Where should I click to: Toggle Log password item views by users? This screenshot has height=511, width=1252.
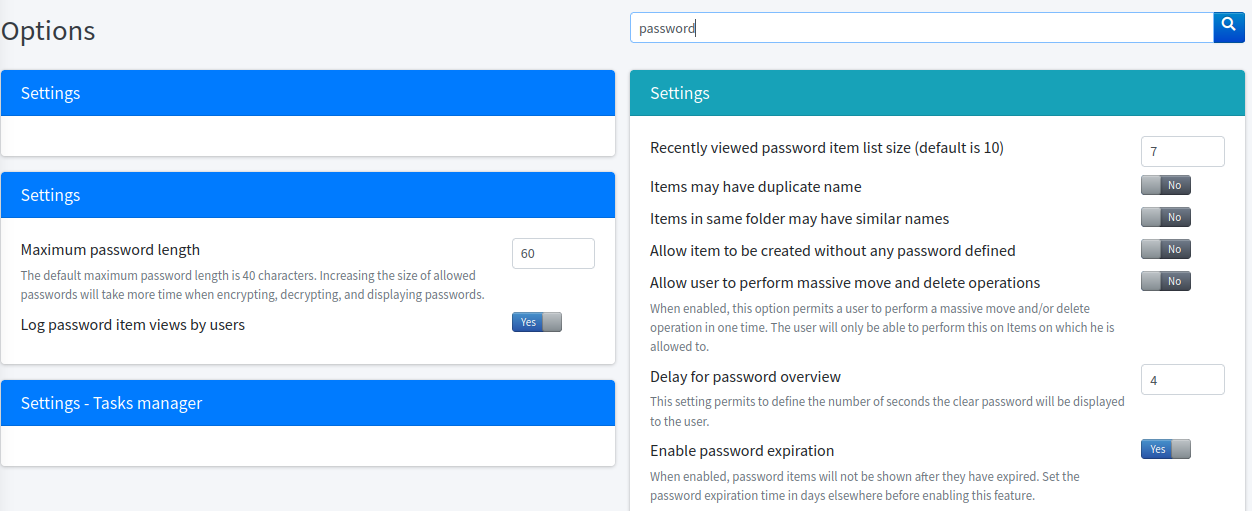click(537, 322)
